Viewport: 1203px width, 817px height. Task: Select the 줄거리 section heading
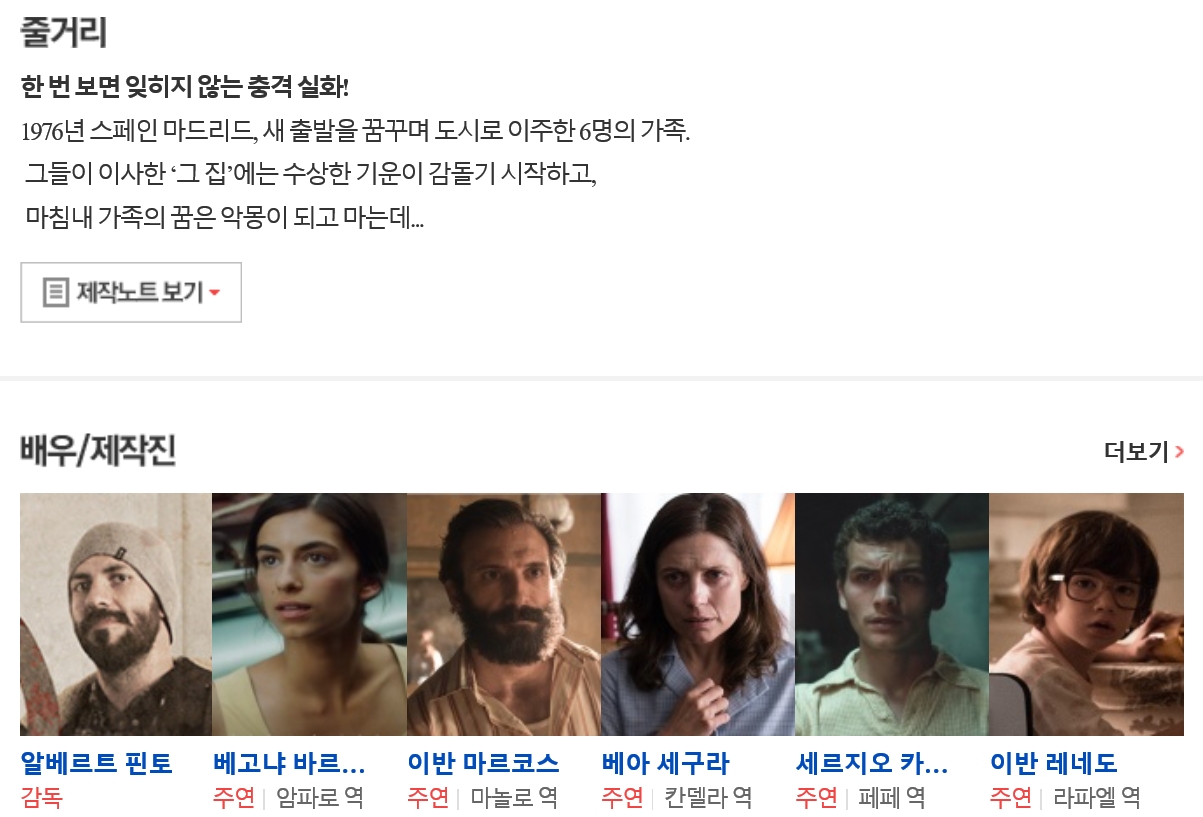click(x=63, y=32)
